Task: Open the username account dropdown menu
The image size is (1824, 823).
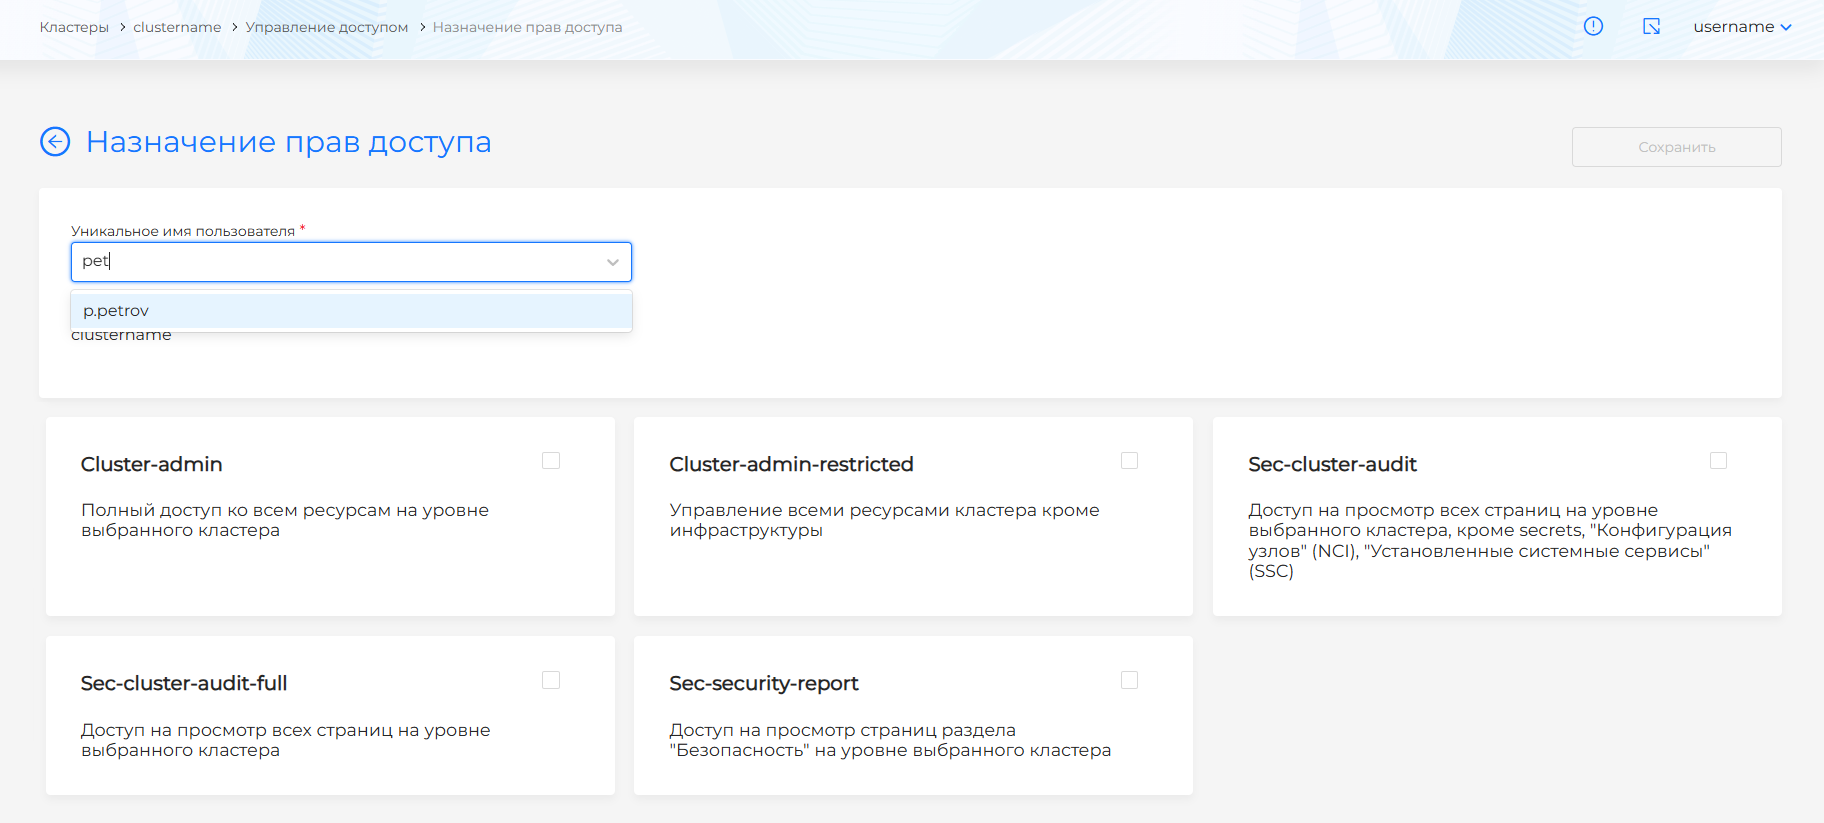Action: pyautogui.click(x=1741, y=27)
